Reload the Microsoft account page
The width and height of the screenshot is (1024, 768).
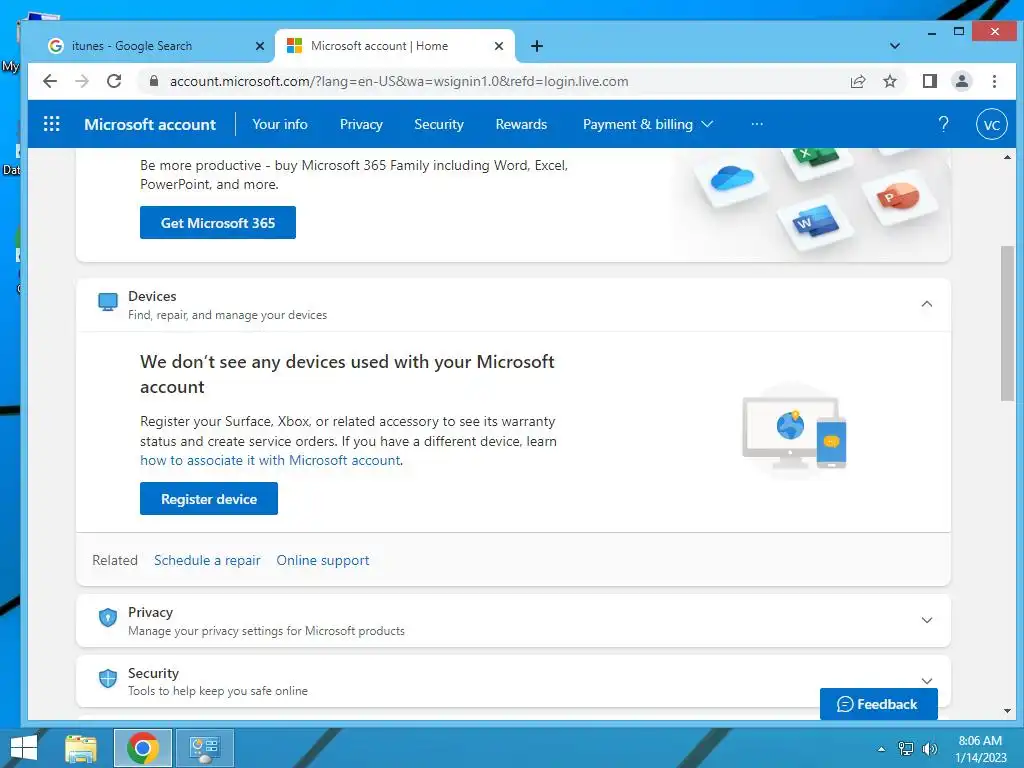[114, 81]
